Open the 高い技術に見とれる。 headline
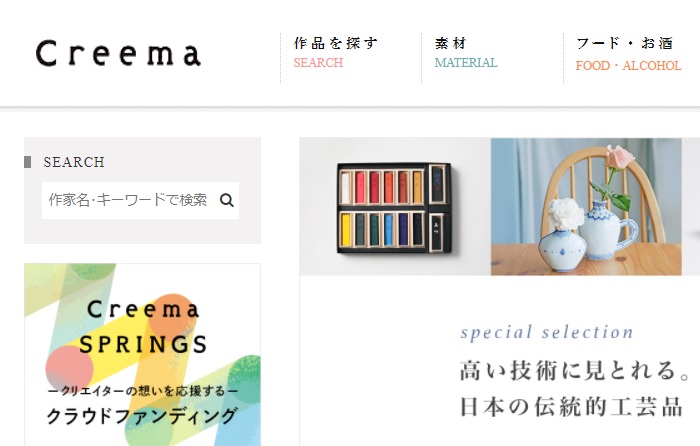The image size is (700, 446). pyautogui.click(x=575, y=370)
